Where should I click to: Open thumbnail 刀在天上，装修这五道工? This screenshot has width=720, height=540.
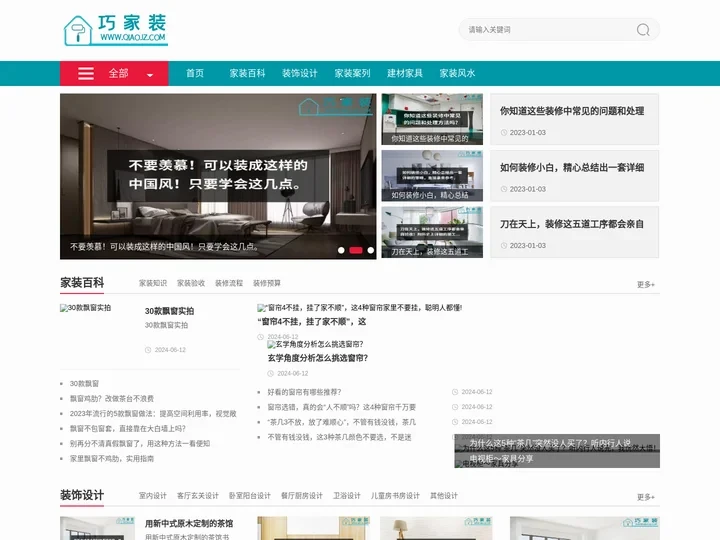coord(432,232)
